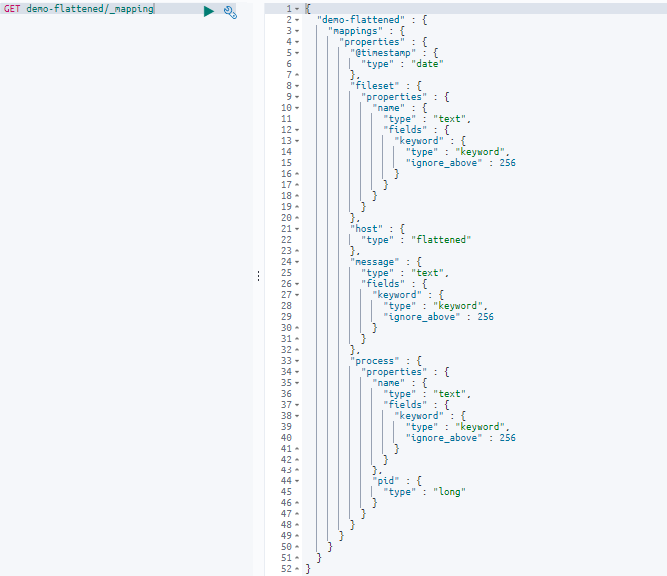Viewport: 667px width, 576px height.
Task: Click ignore_above 256 on line 15
Action: click(x=460, y=163)
